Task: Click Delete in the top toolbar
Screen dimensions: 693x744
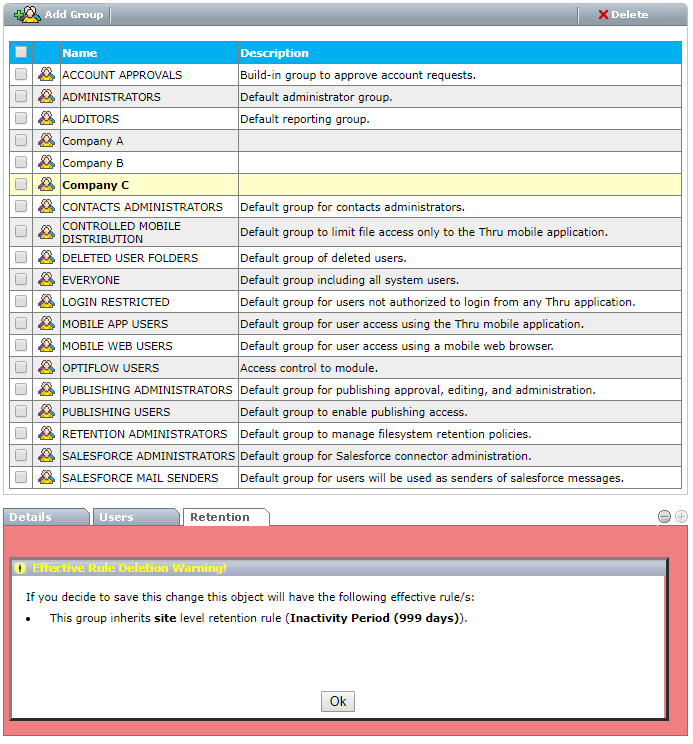Action: pos(623,15)
